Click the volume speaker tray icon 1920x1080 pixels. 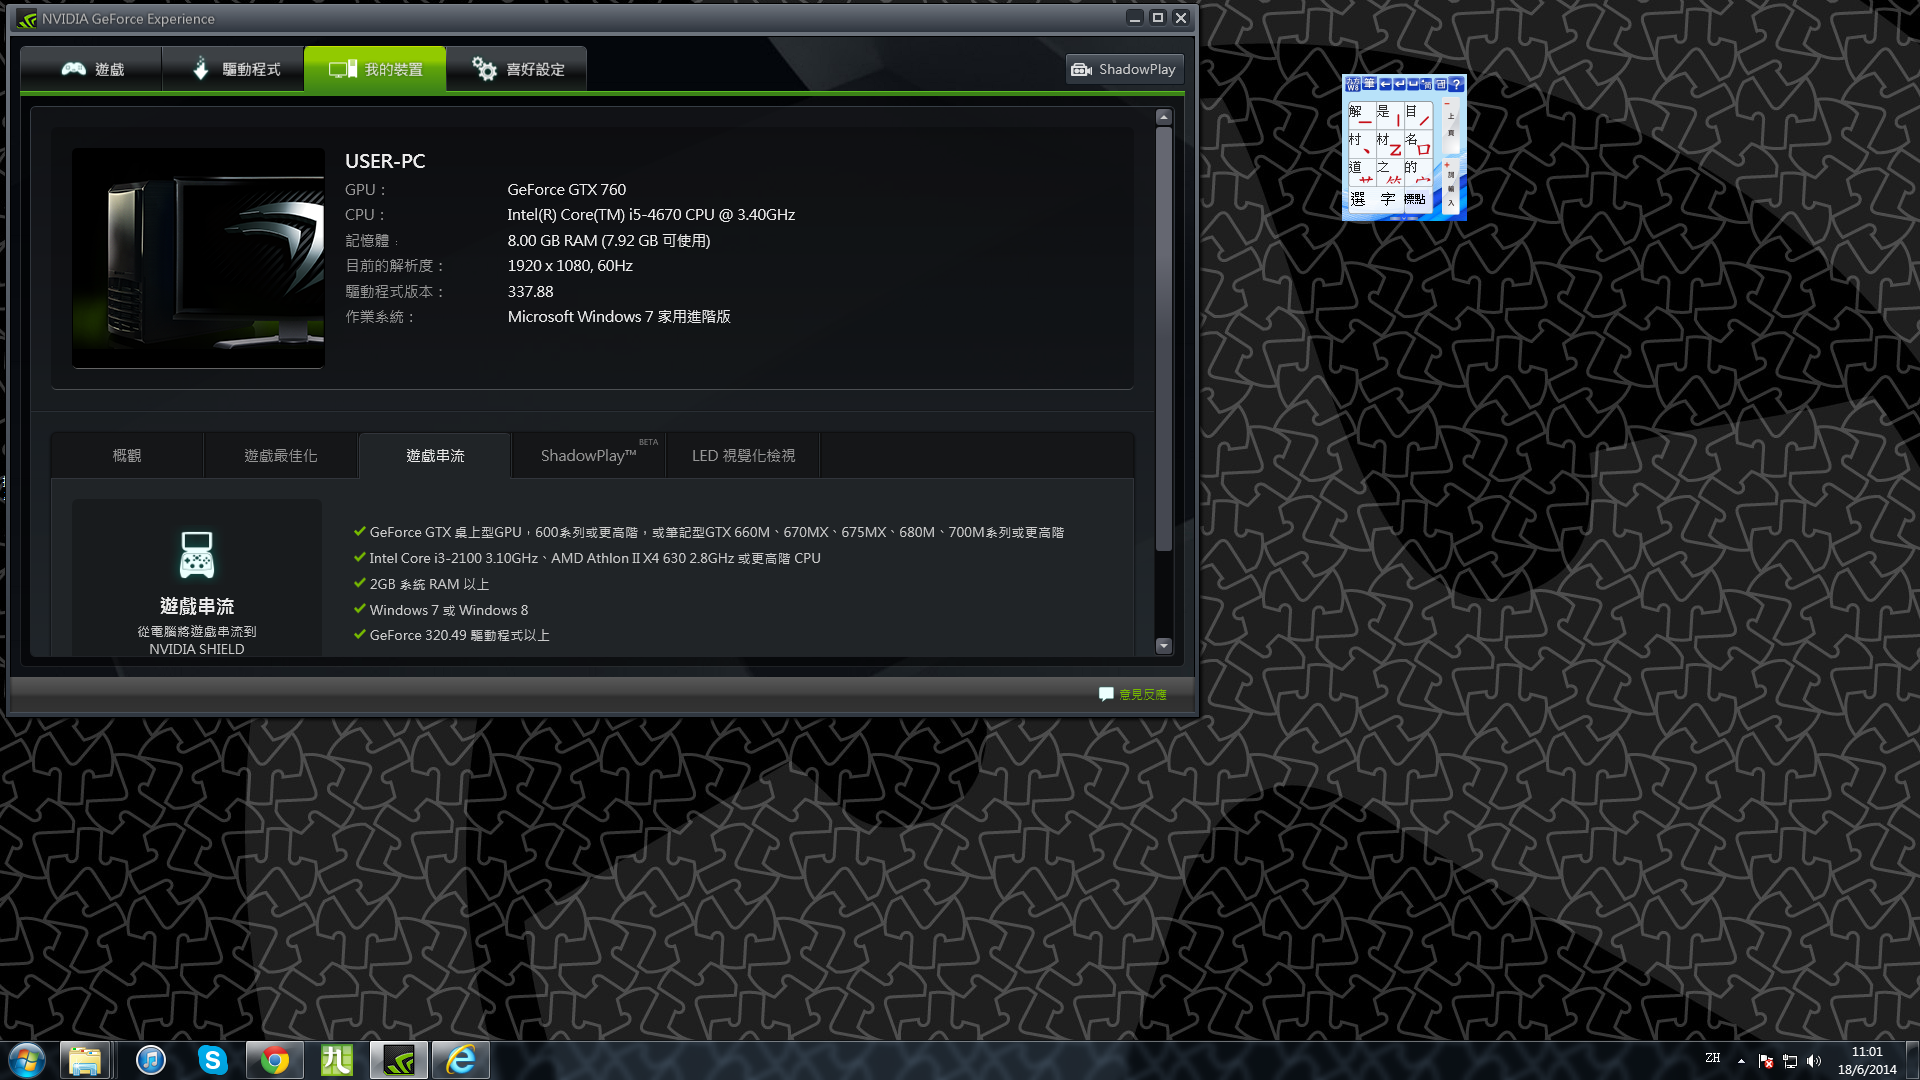1814,1061
